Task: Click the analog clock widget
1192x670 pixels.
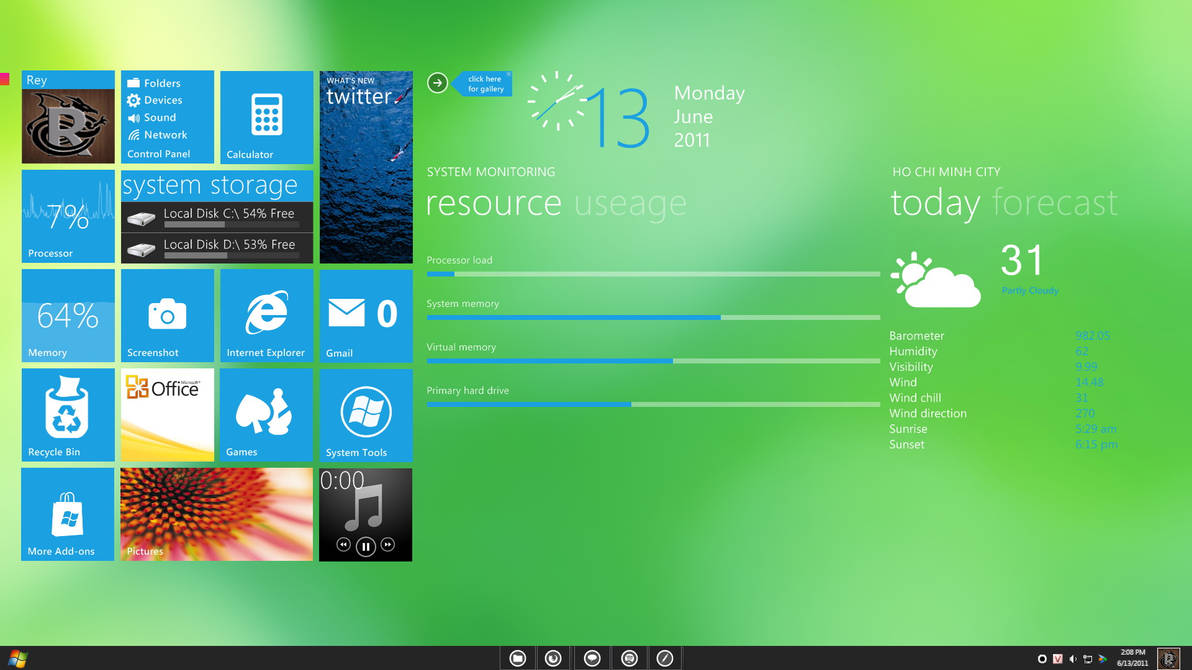Action: coord(557,101)
